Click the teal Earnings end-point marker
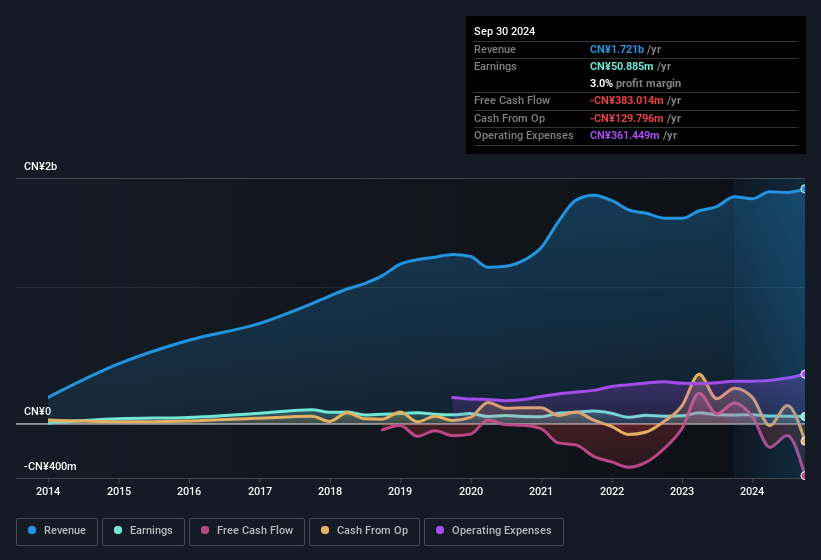The image size is (821, 560). (x=804, y=416)
